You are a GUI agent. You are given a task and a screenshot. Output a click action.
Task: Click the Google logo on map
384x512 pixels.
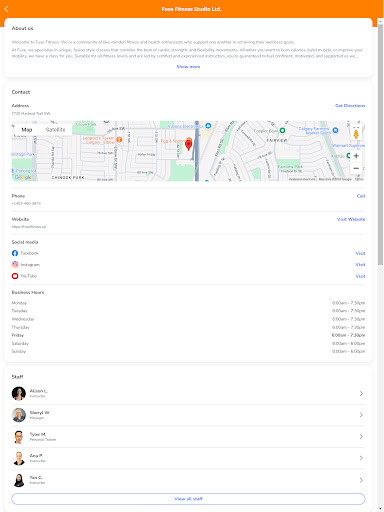pos(23,177)
